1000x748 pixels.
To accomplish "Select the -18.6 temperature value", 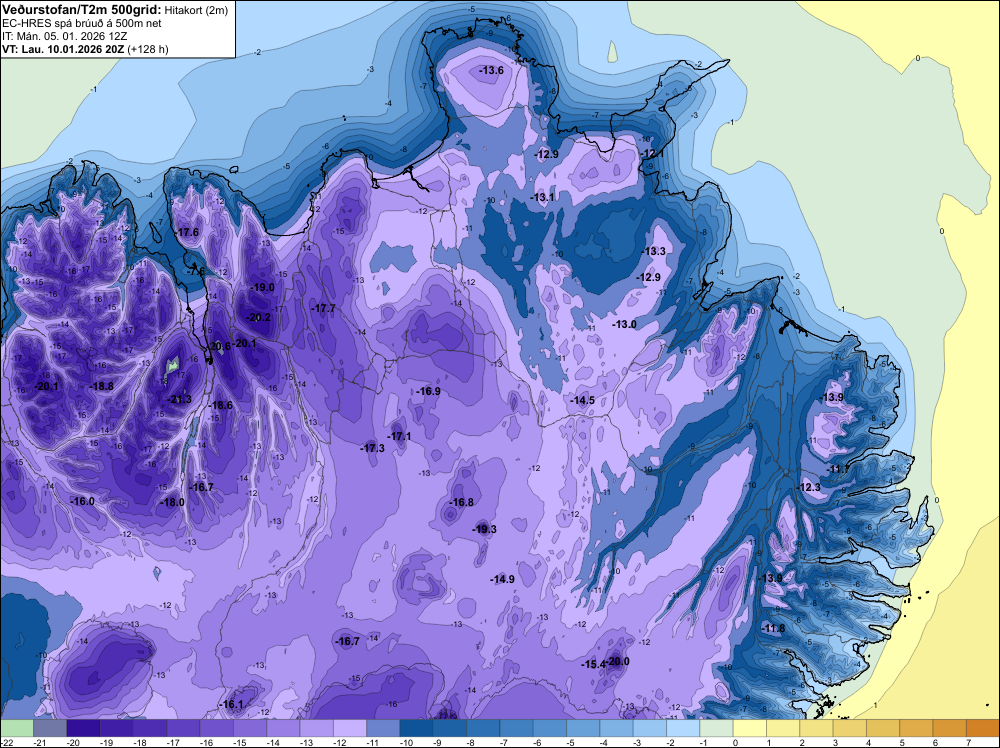I will coord(221,406).
